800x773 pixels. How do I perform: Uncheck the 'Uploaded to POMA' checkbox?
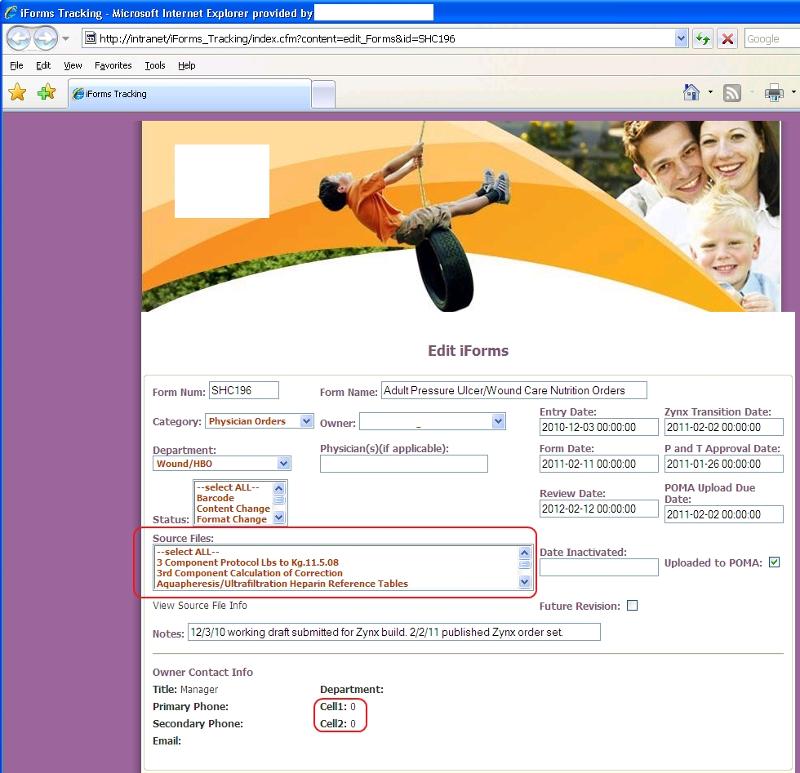click(772, 562)
